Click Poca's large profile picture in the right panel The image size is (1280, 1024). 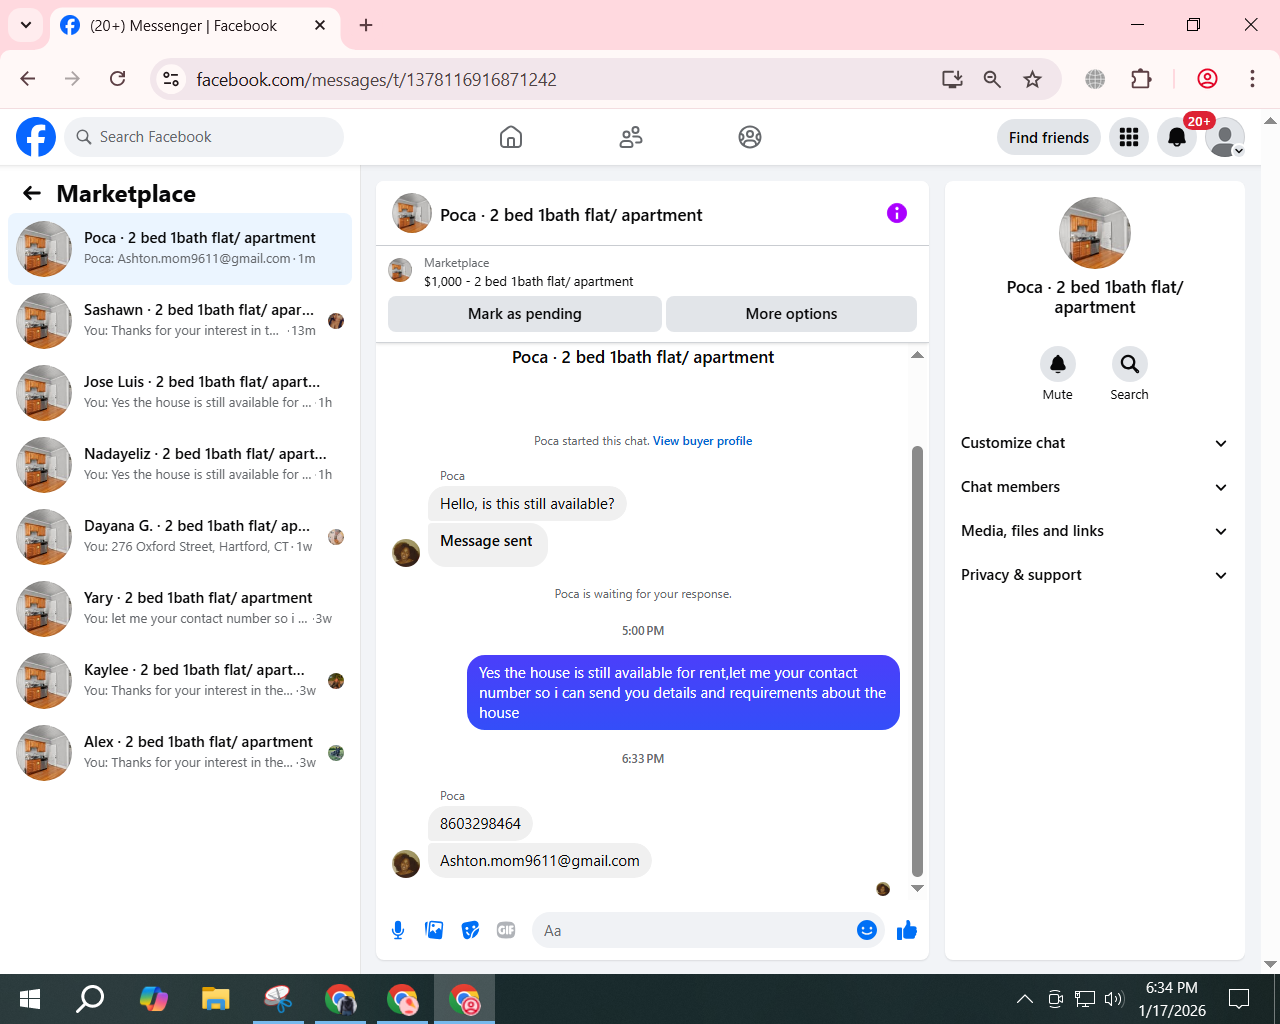(1095, 233)
